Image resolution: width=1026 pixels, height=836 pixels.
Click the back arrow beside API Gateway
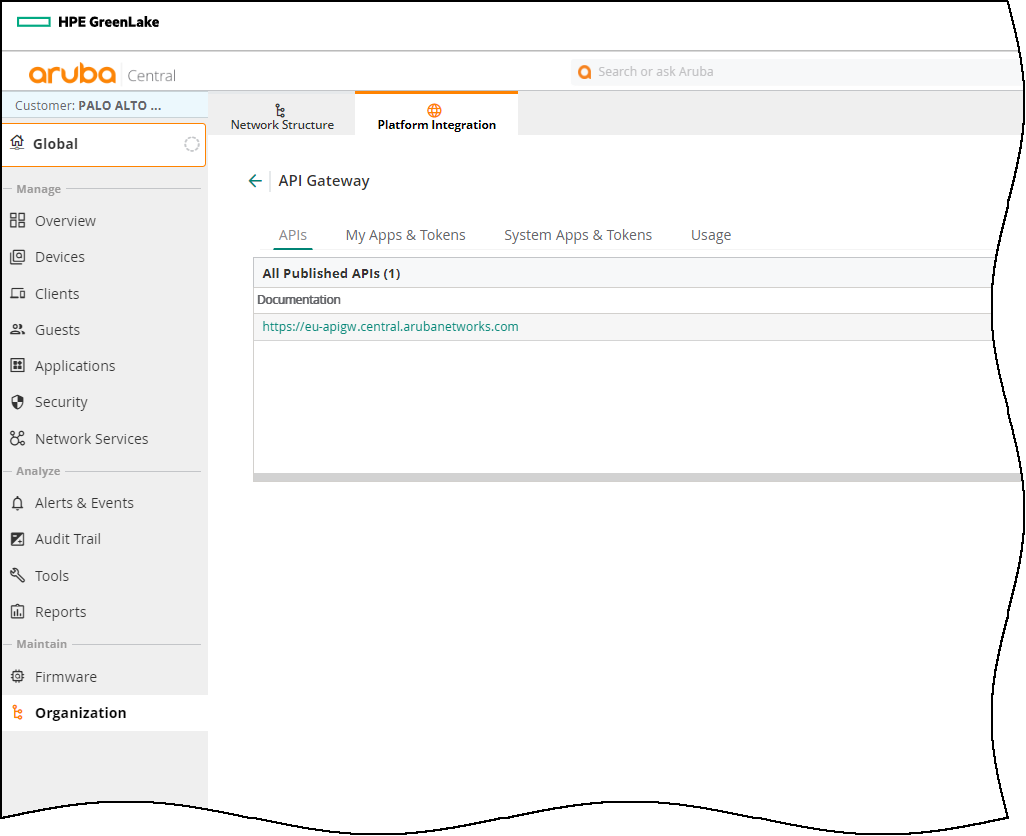pos(255,181)
